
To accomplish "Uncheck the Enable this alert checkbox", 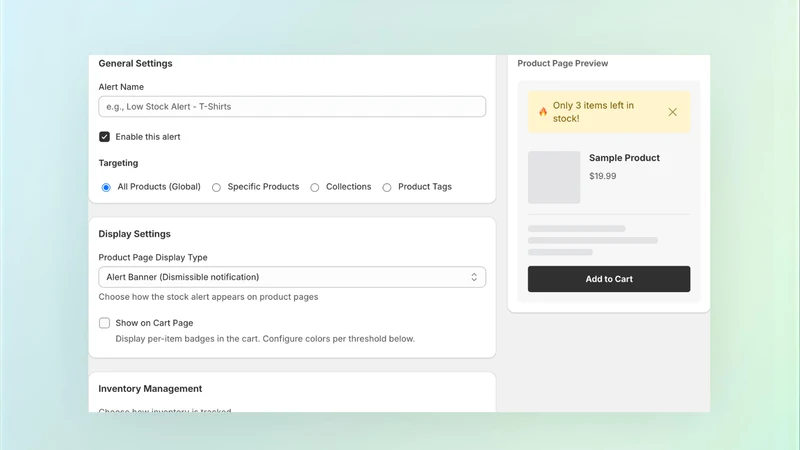I will (105, 137).
